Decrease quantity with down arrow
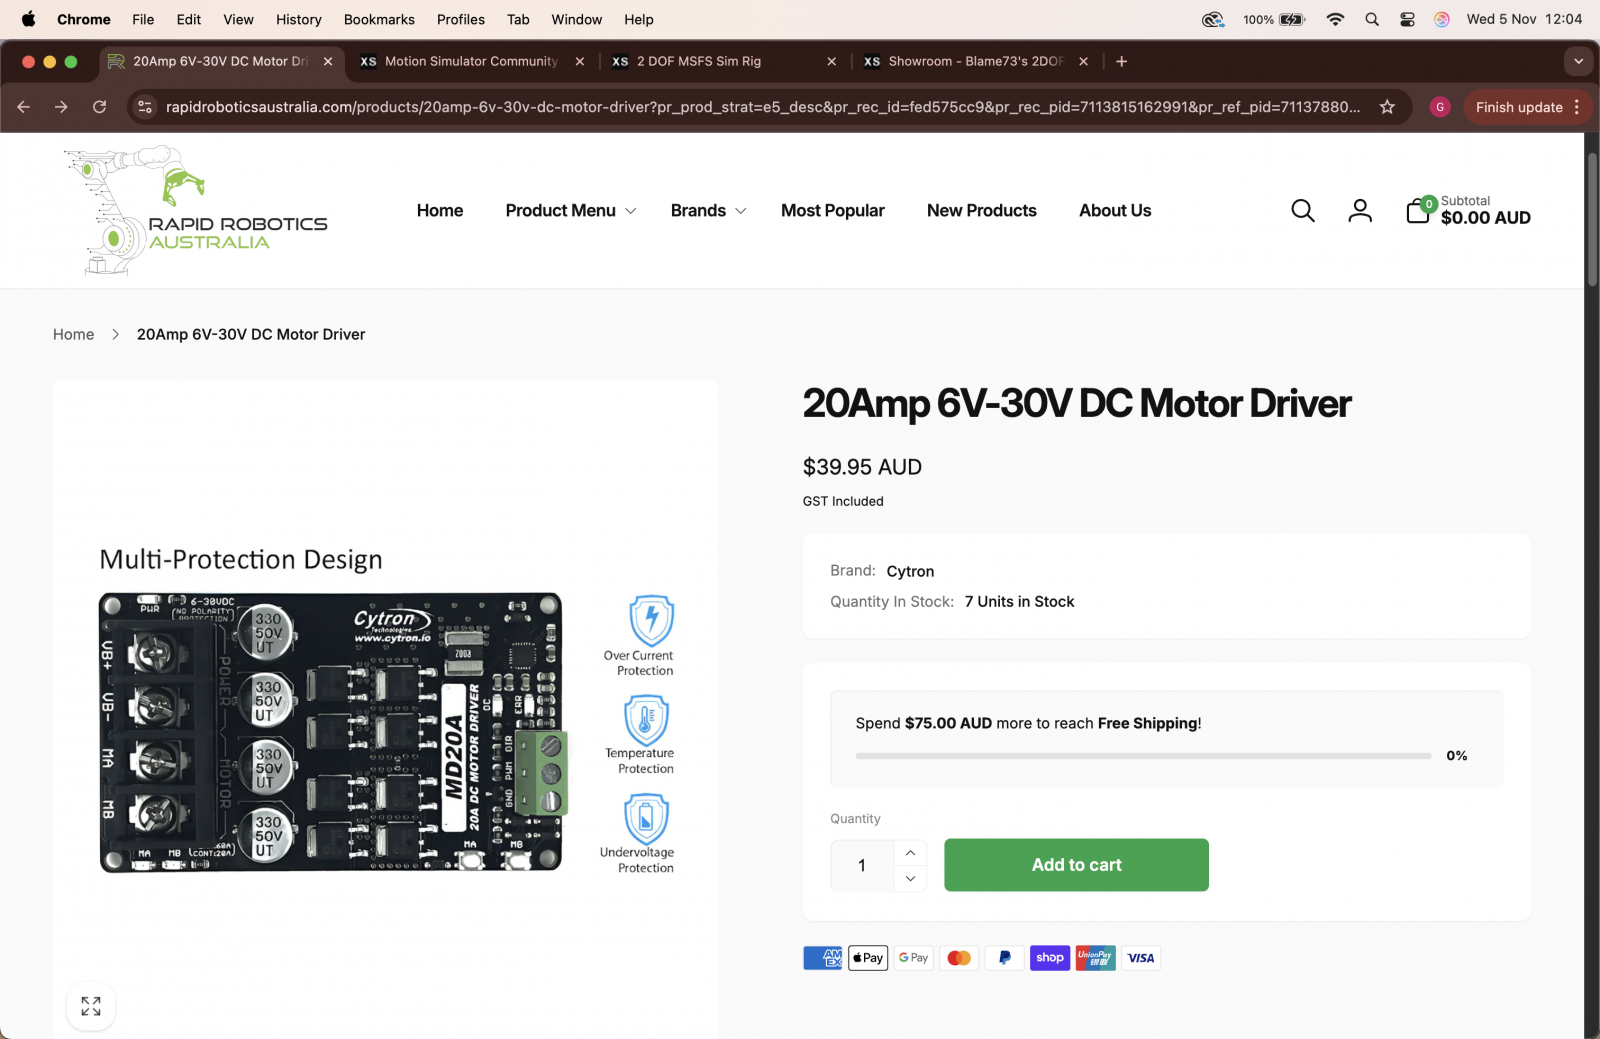The height and width of the screenshot is (1039, 1600). point(910,879)
